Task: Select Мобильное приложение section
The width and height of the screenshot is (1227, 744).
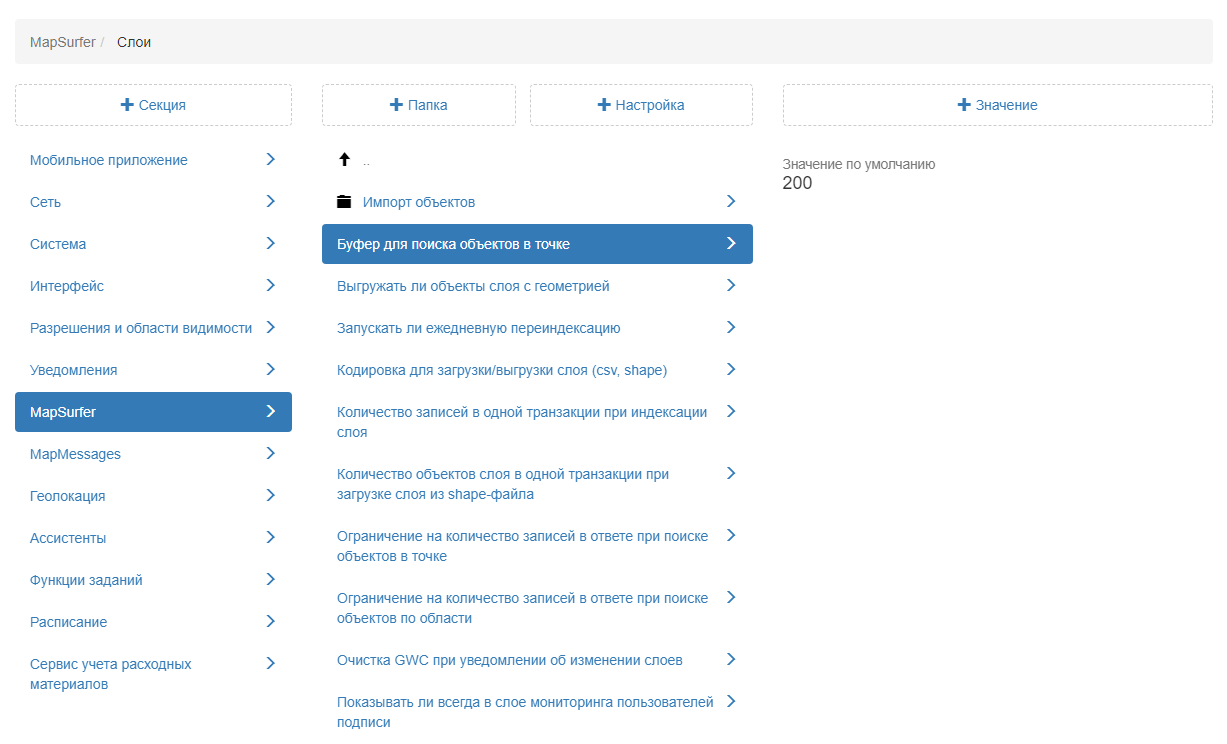Action: [x=153, y=160]
